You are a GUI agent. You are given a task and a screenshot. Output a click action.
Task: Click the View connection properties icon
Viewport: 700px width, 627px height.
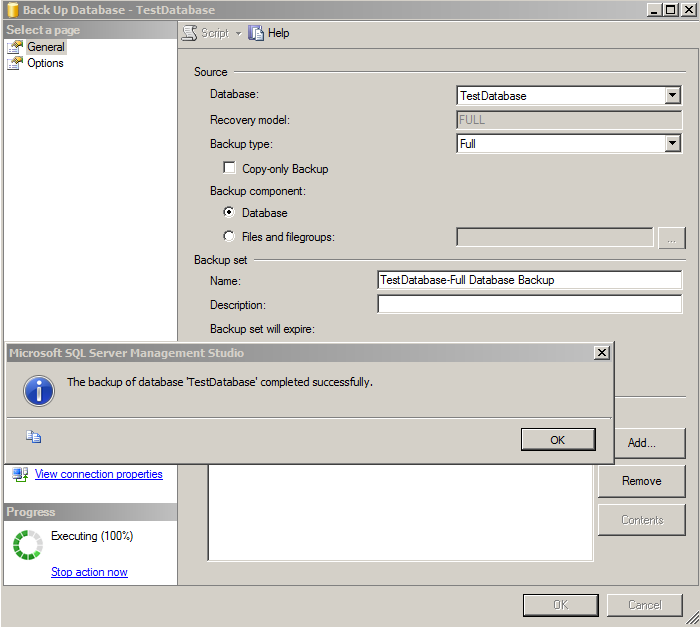click(x=20, y=474)
